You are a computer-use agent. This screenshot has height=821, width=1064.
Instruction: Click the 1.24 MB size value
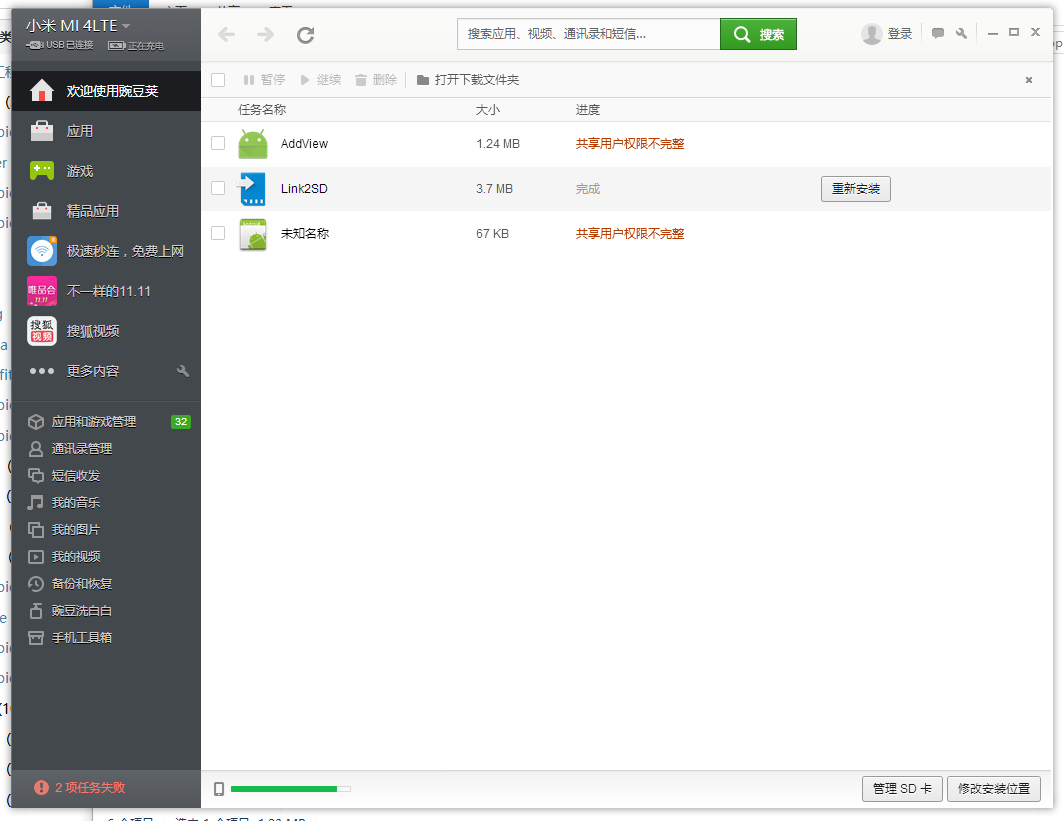[498, 144]
